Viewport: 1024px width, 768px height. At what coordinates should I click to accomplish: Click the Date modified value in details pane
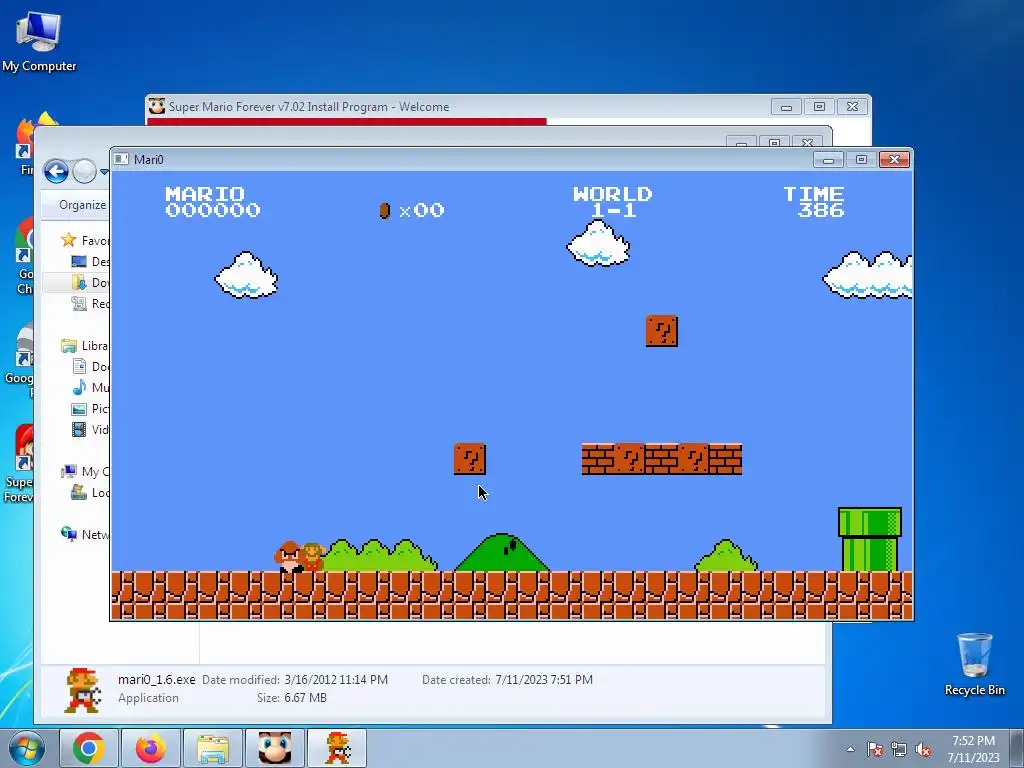(x=336, y=679)
